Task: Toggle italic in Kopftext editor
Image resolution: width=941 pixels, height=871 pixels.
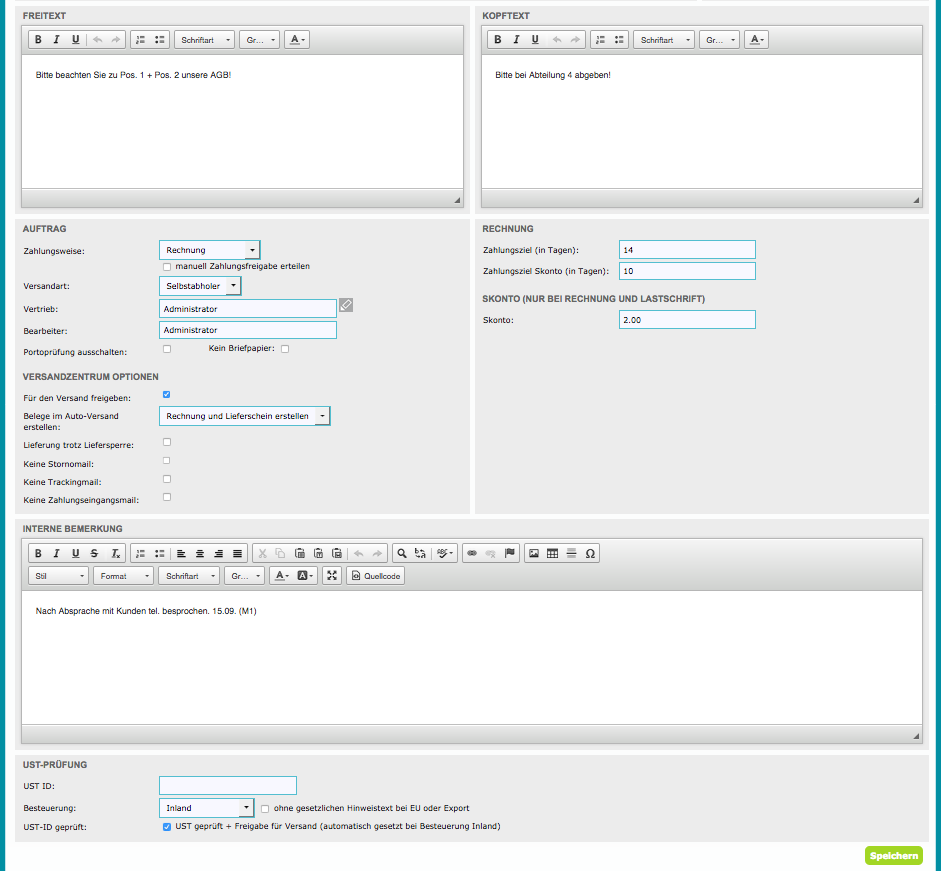Action: coord(515,40)
